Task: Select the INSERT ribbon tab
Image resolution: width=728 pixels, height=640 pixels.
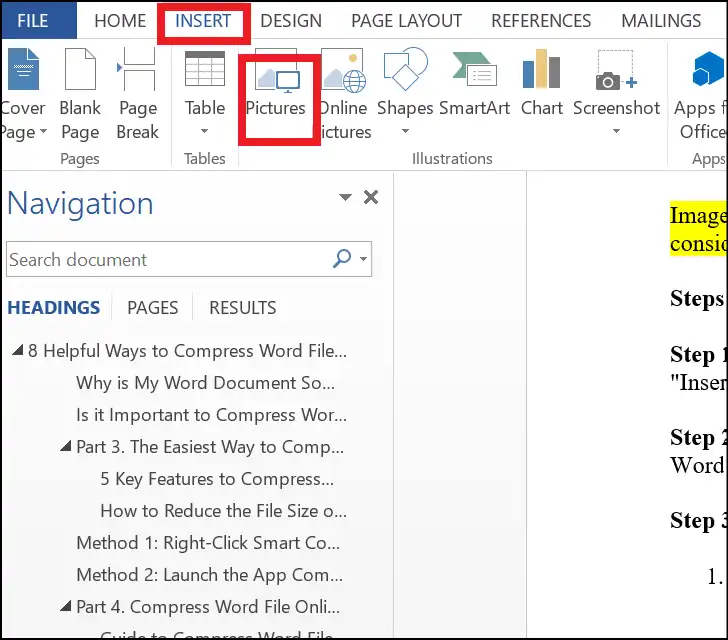Action: pos(203,21)
